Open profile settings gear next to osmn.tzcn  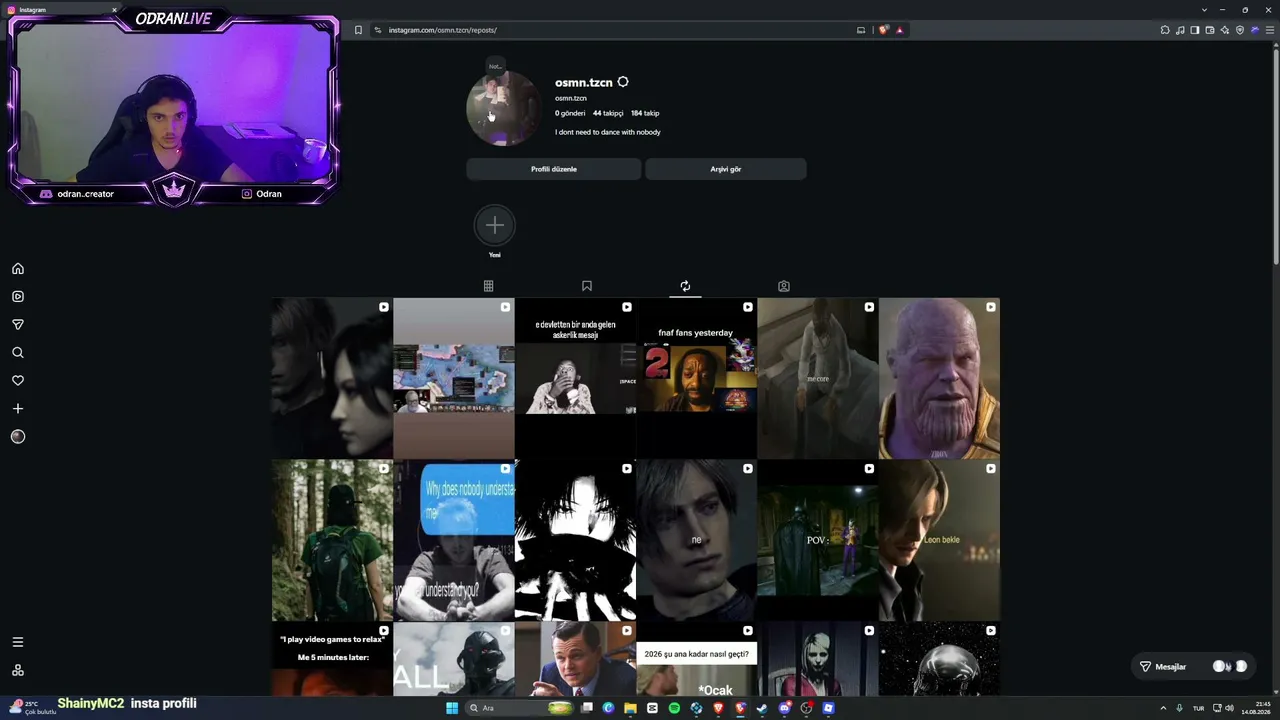click(x=623, y=82)
